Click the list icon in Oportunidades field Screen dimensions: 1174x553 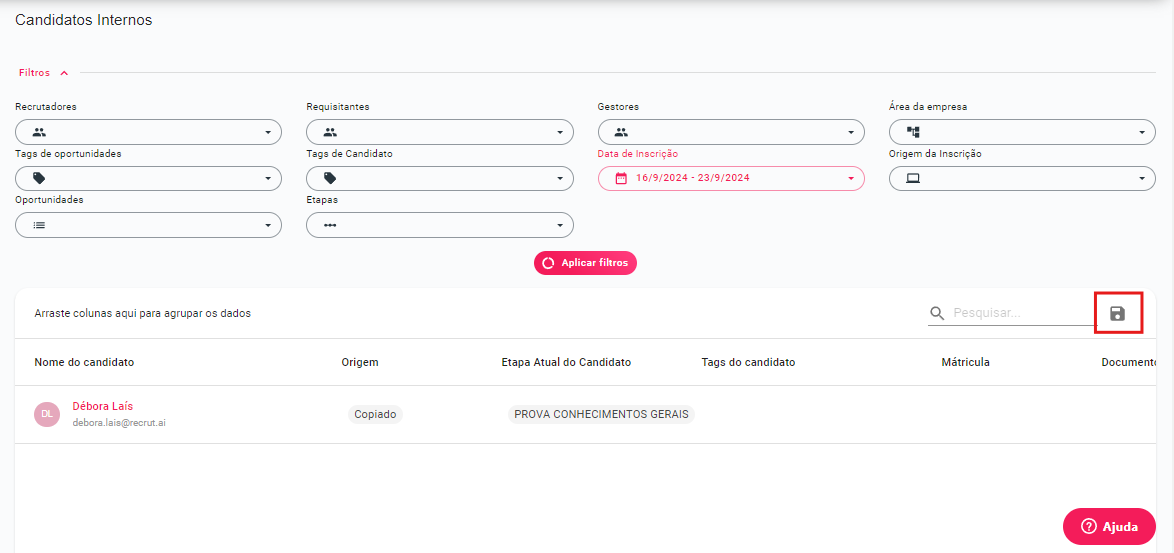[39, 225]
